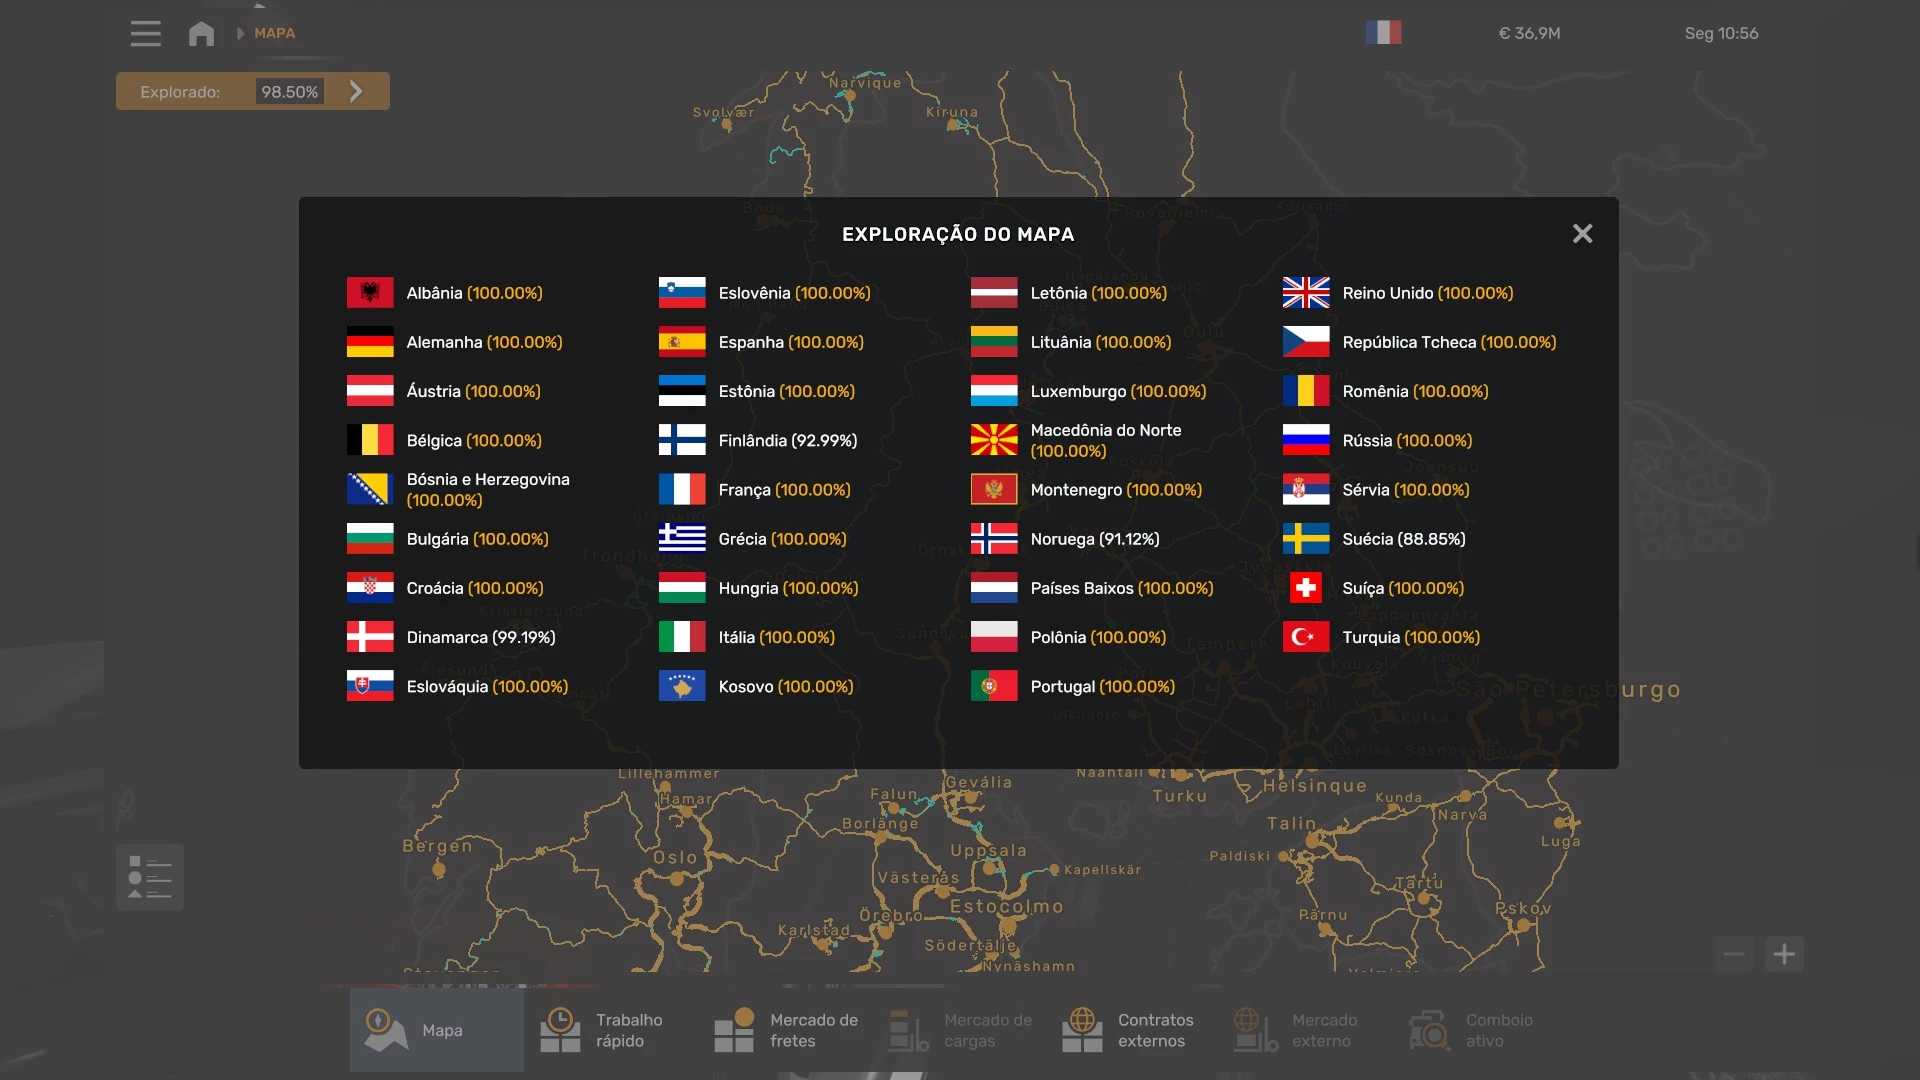1920x1080 pixels.
Task: Open the map legend list icon
Action: click(150, 877)
